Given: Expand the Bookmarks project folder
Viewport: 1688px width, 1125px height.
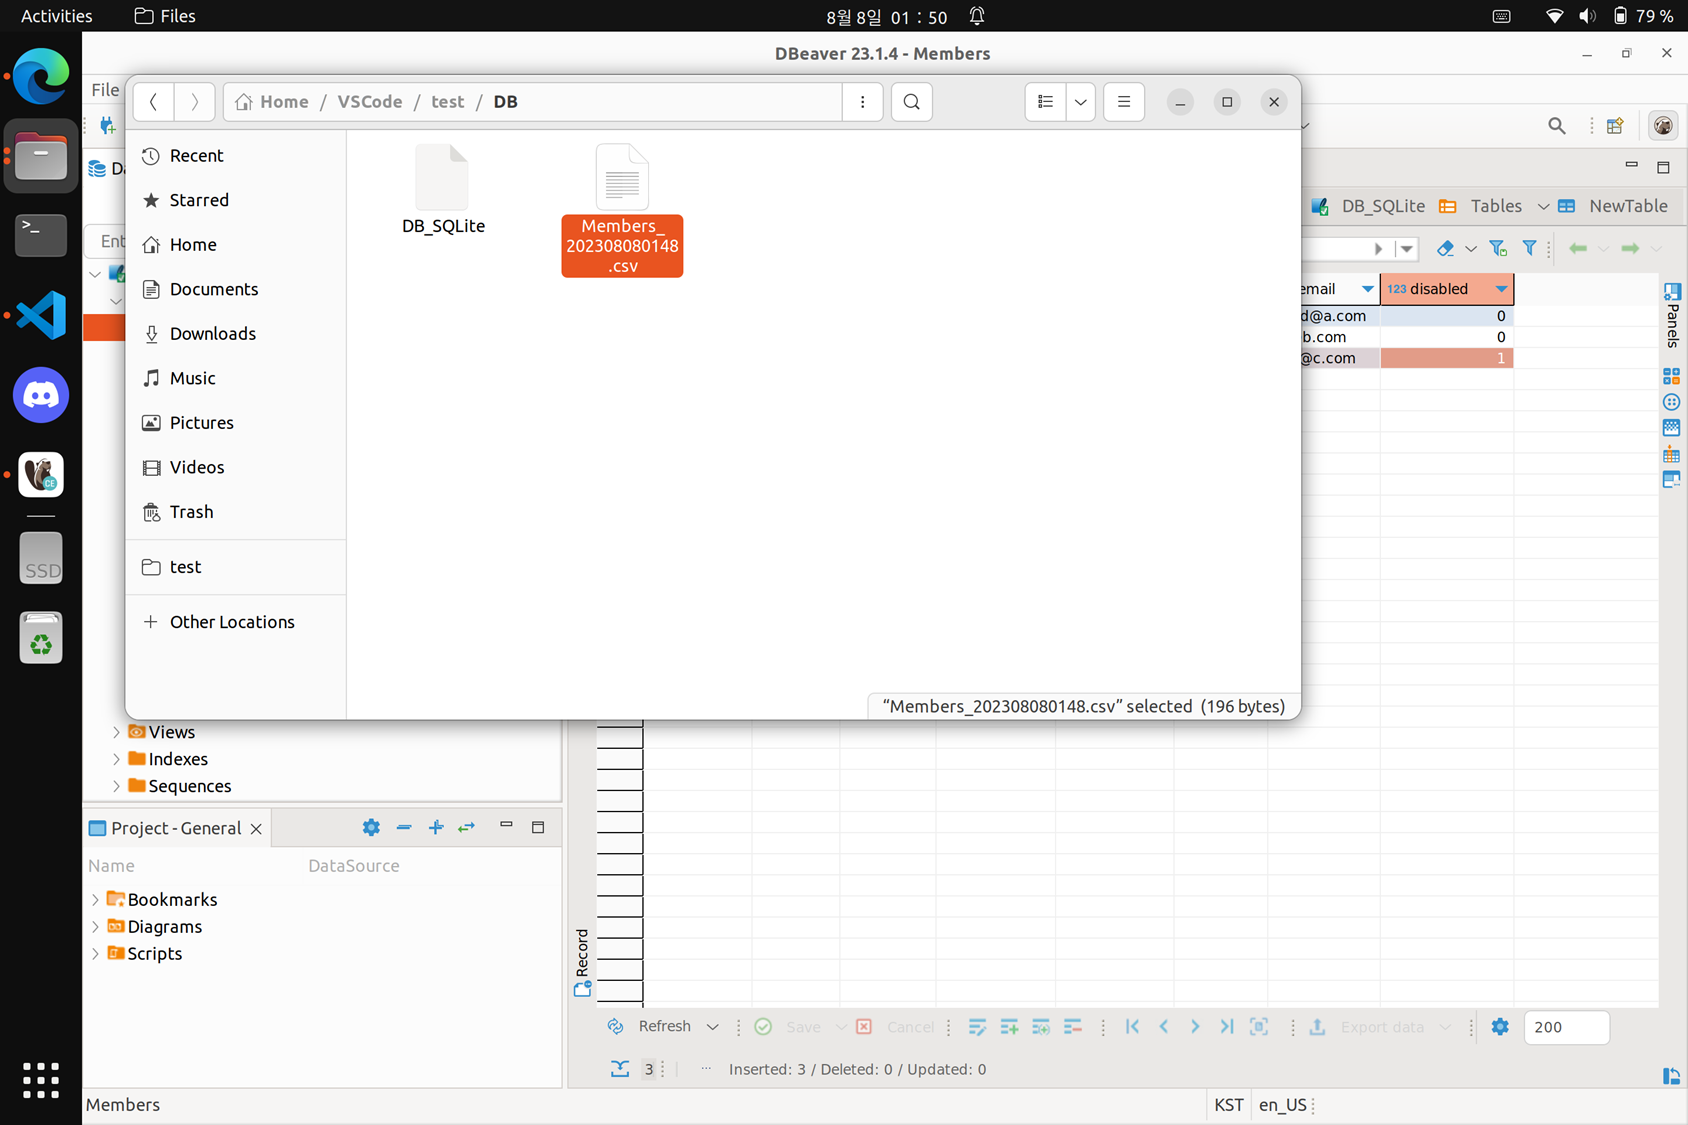Looking at the screenshot, I should pos(96,900).
